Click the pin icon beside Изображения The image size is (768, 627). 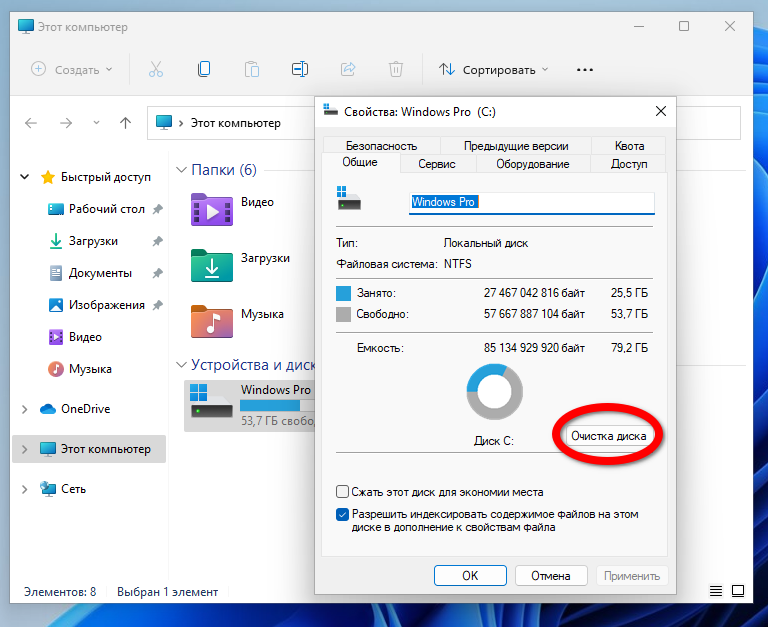157,305
